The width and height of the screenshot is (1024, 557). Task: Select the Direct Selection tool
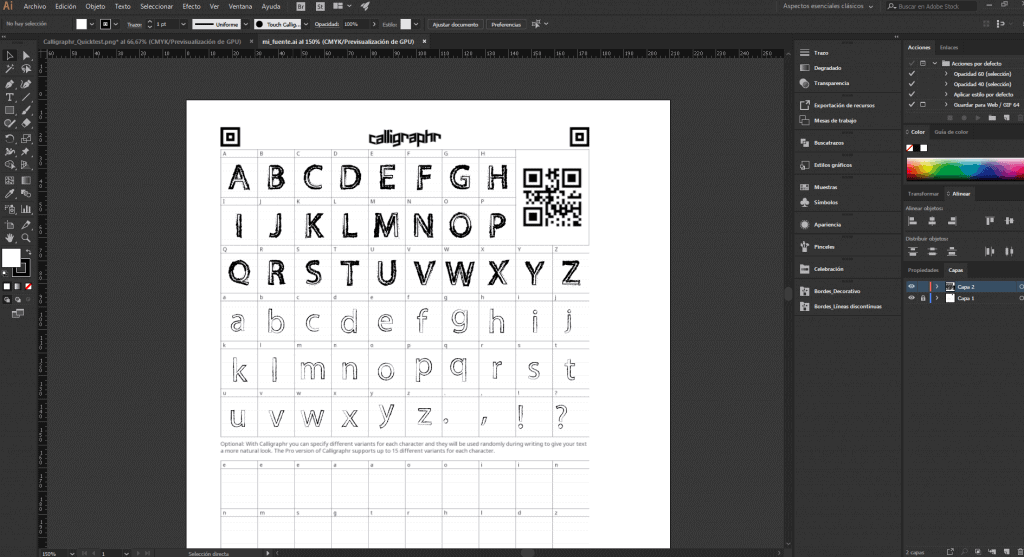pyautogui.click(x=26, y=56)
